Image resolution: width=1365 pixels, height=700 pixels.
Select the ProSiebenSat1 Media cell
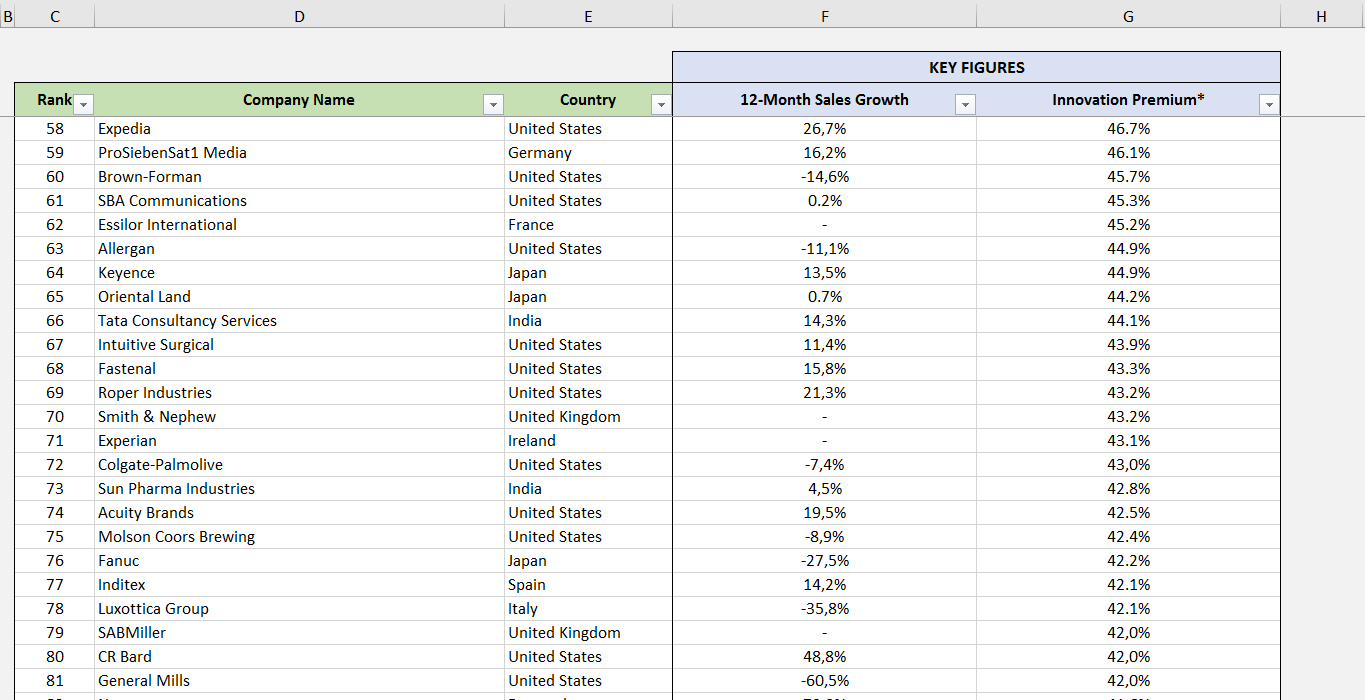click(x=300, y=153)
